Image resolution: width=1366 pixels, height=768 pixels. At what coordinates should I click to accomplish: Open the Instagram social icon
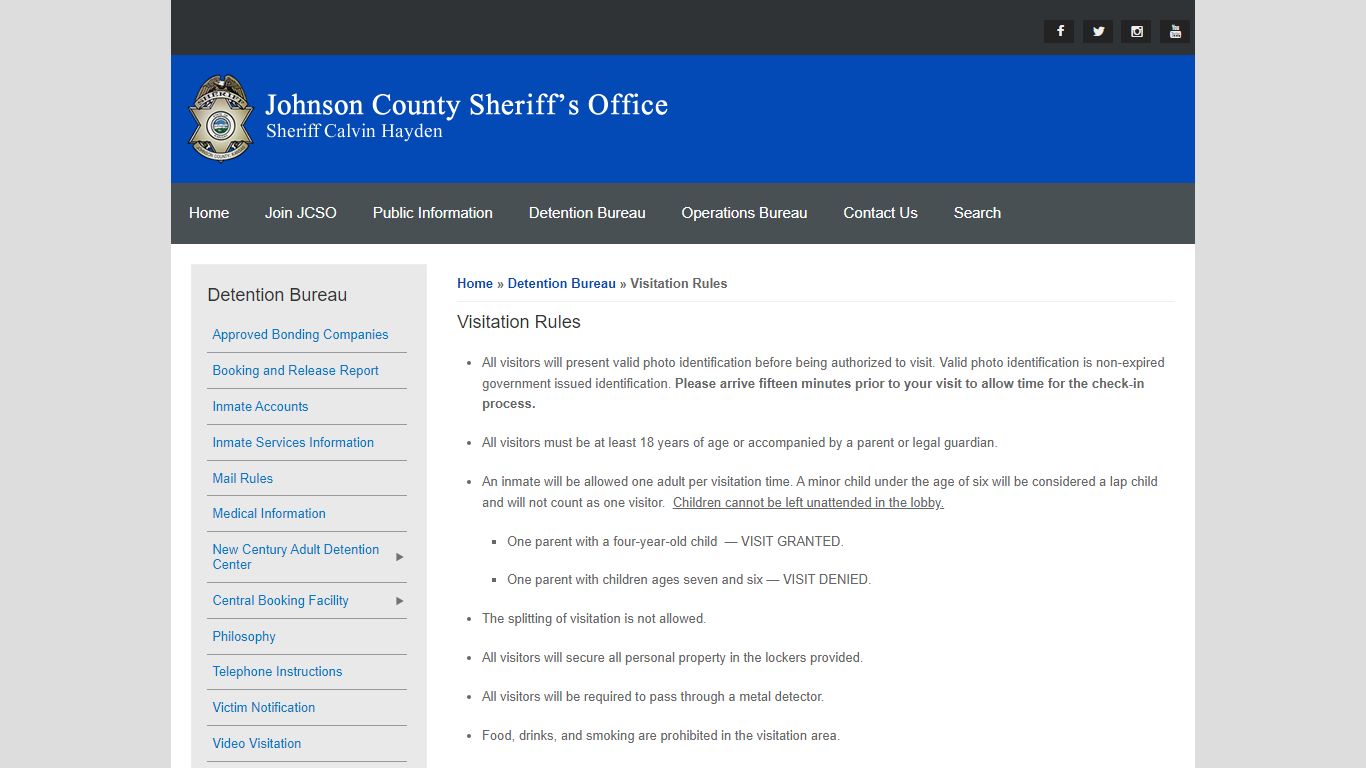[1136, 31]
